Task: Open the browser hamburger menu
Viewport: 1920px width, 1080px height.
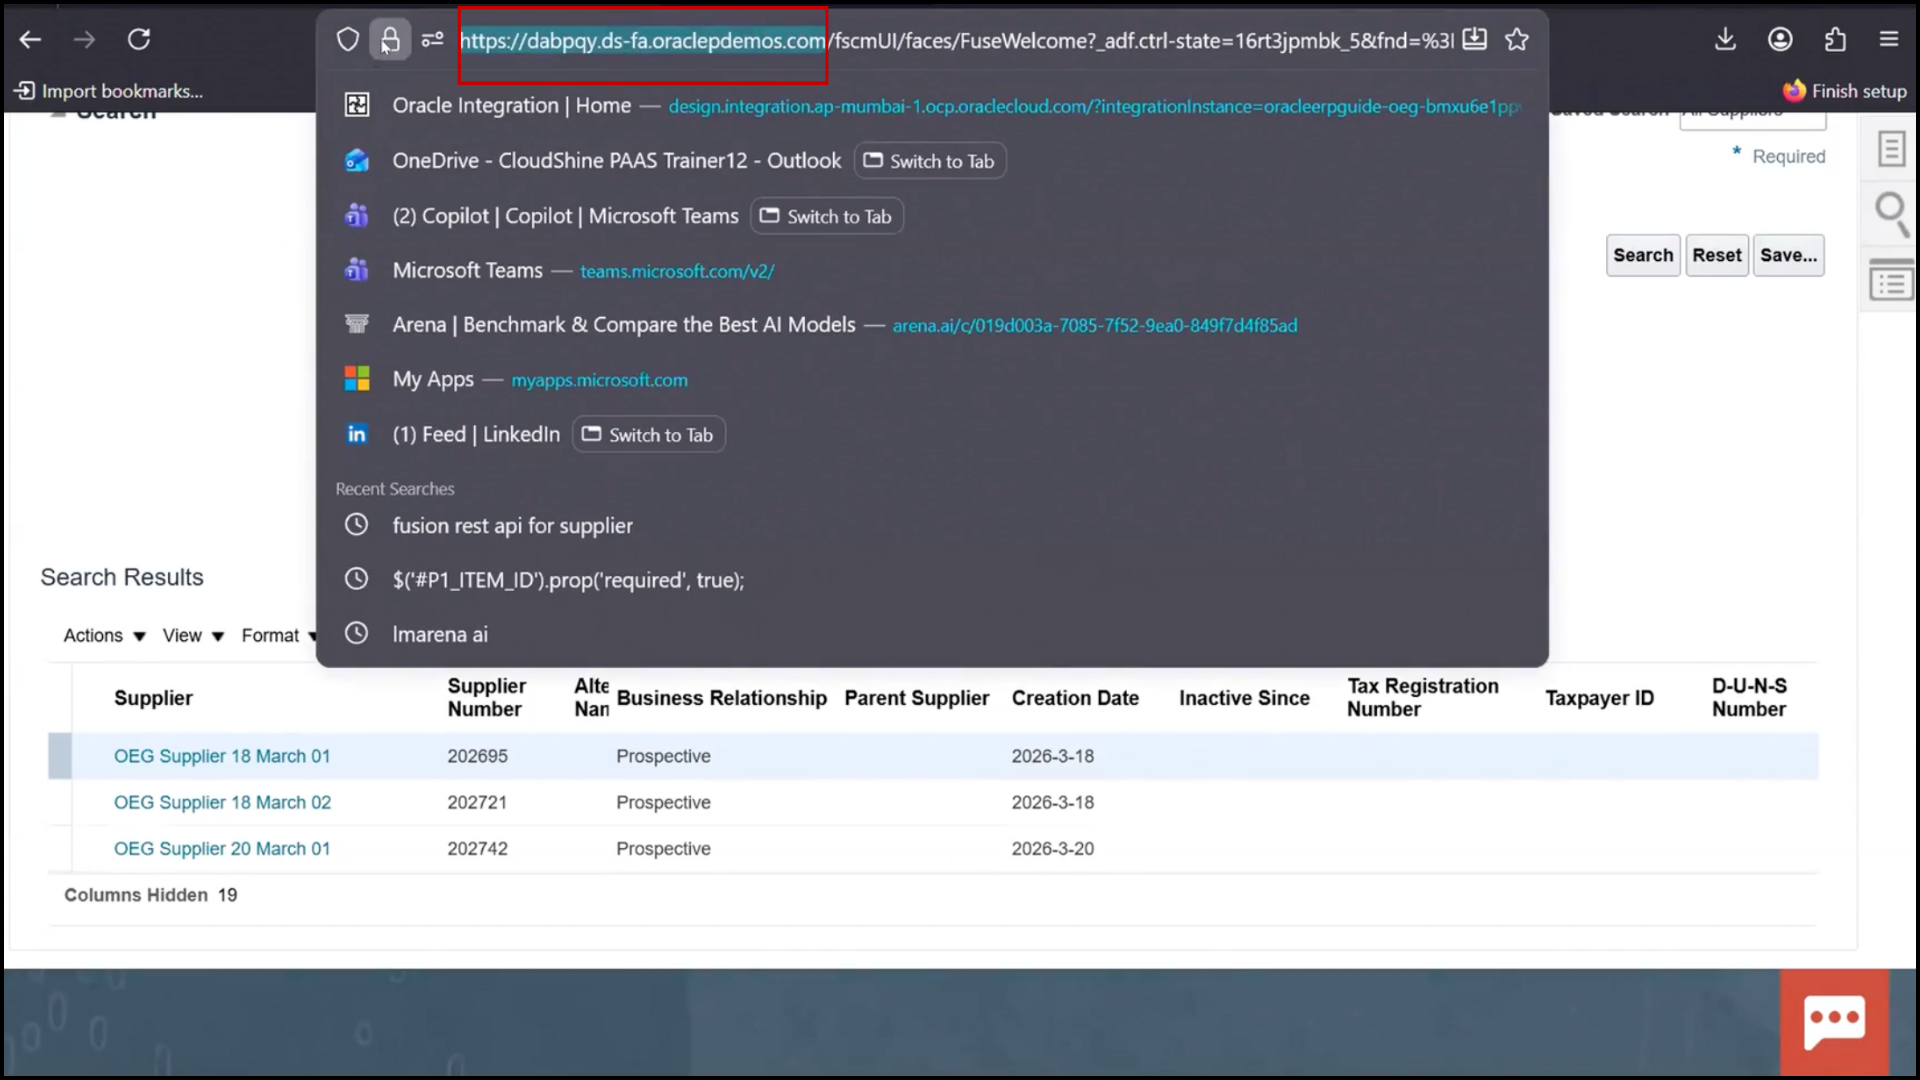Action: pyautogui.click(x=1889, y=40)
